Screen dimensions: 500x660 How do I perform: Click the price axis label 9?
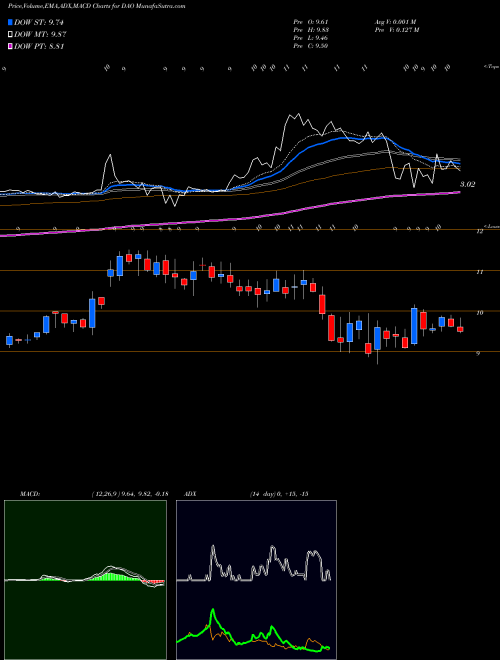click(x=478, y=354)
